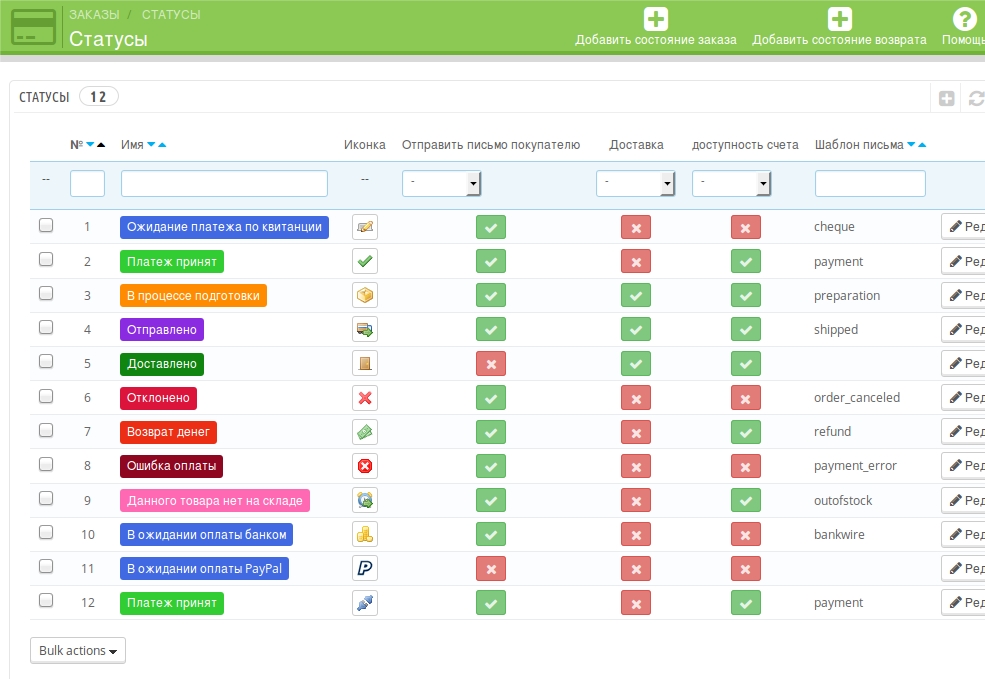The image size is (985, 679).
Task: Open доступность счета filter dropdown
Action: point(731,183)
